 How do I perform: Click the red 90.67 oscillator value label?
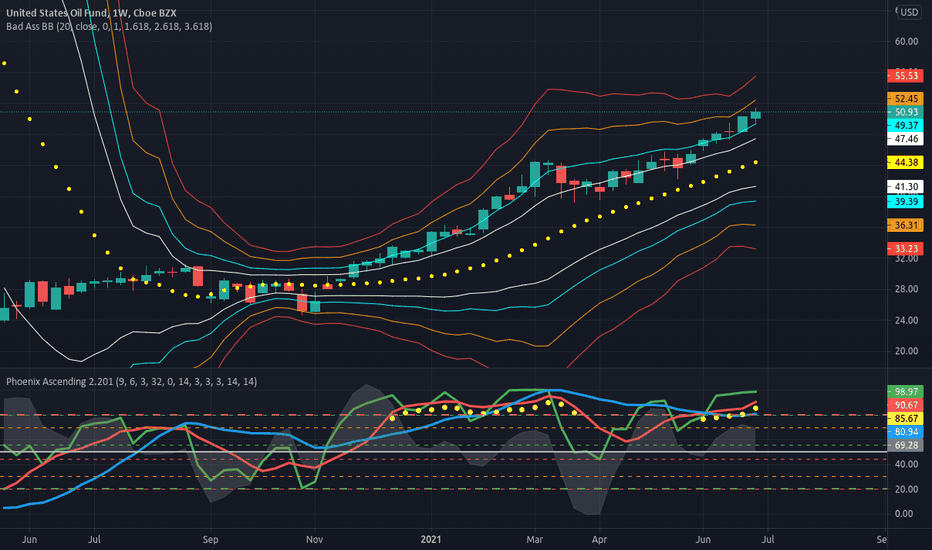[x=905, y=405]
